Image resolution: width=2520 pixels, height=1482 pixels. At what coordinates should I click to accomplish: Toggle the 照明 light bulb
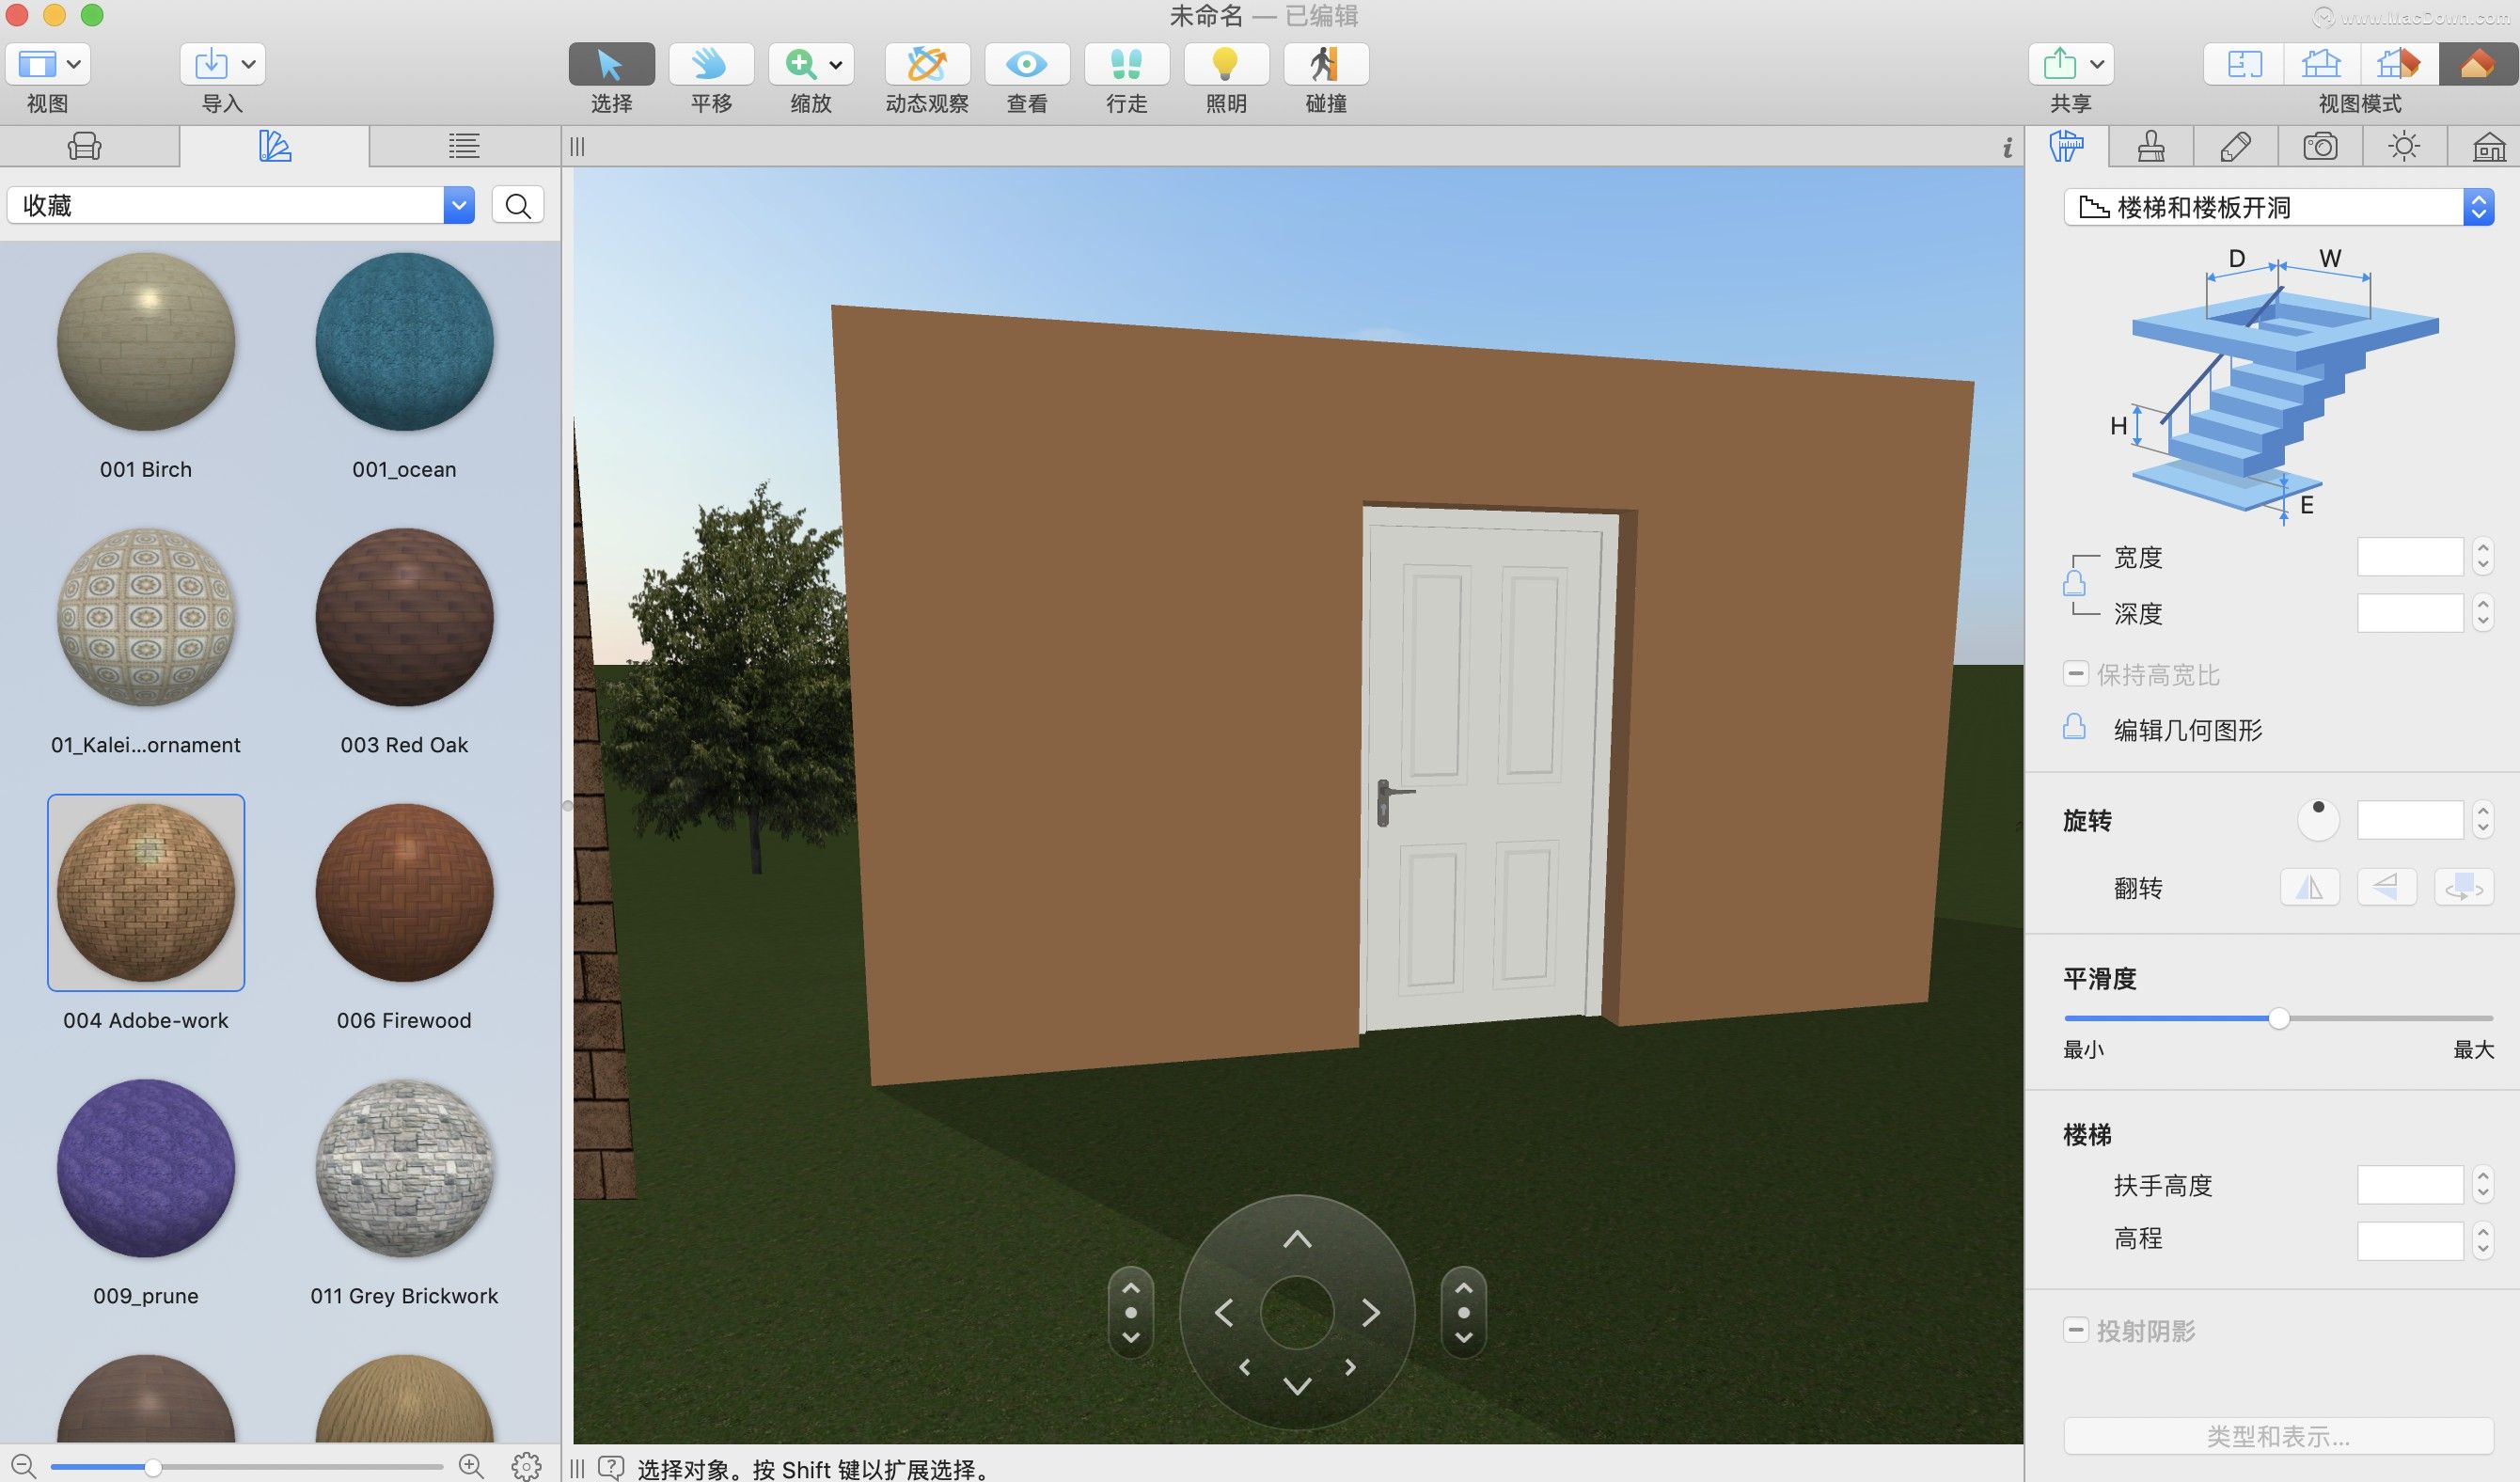pos(1226,64)
